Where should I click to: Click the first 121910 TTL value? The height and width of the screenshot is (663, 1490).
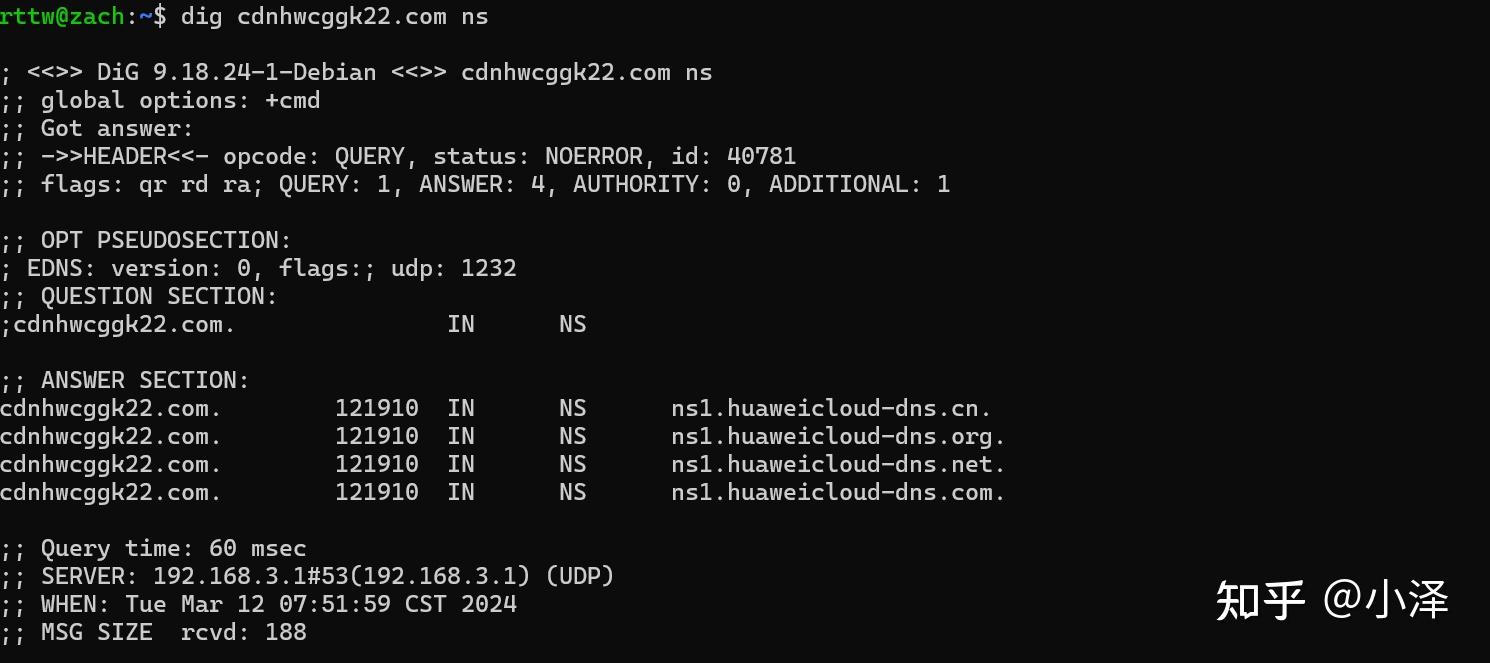click(377, 408)
